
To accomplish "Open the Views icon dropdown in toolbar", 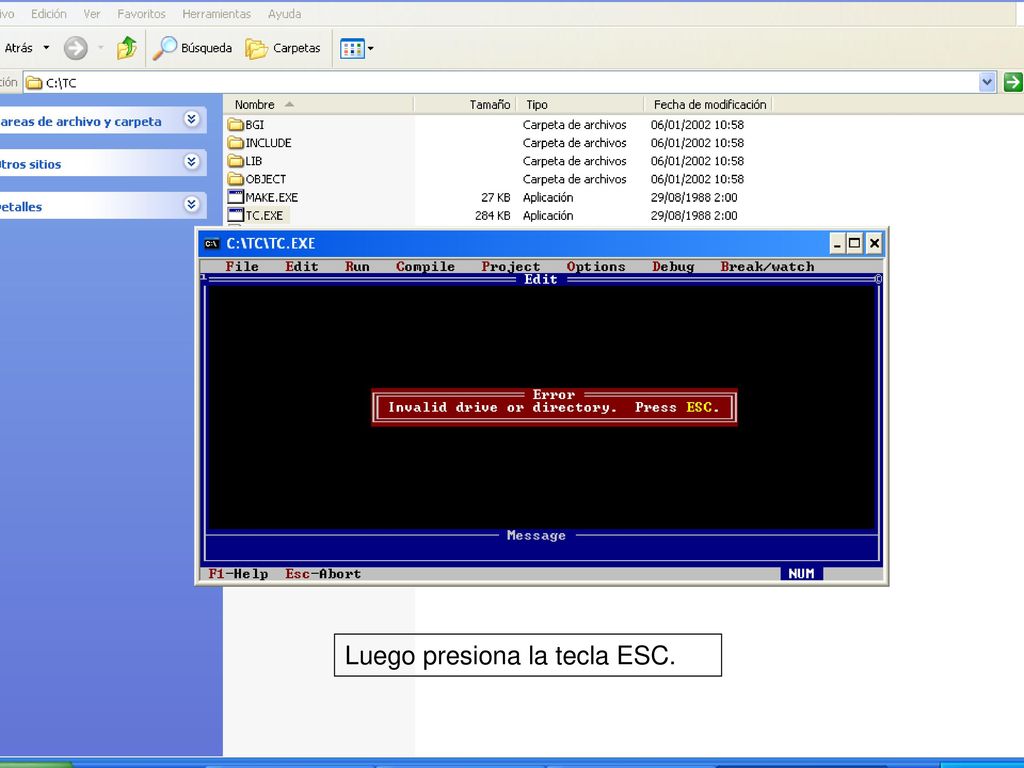I will coord(357,48).
